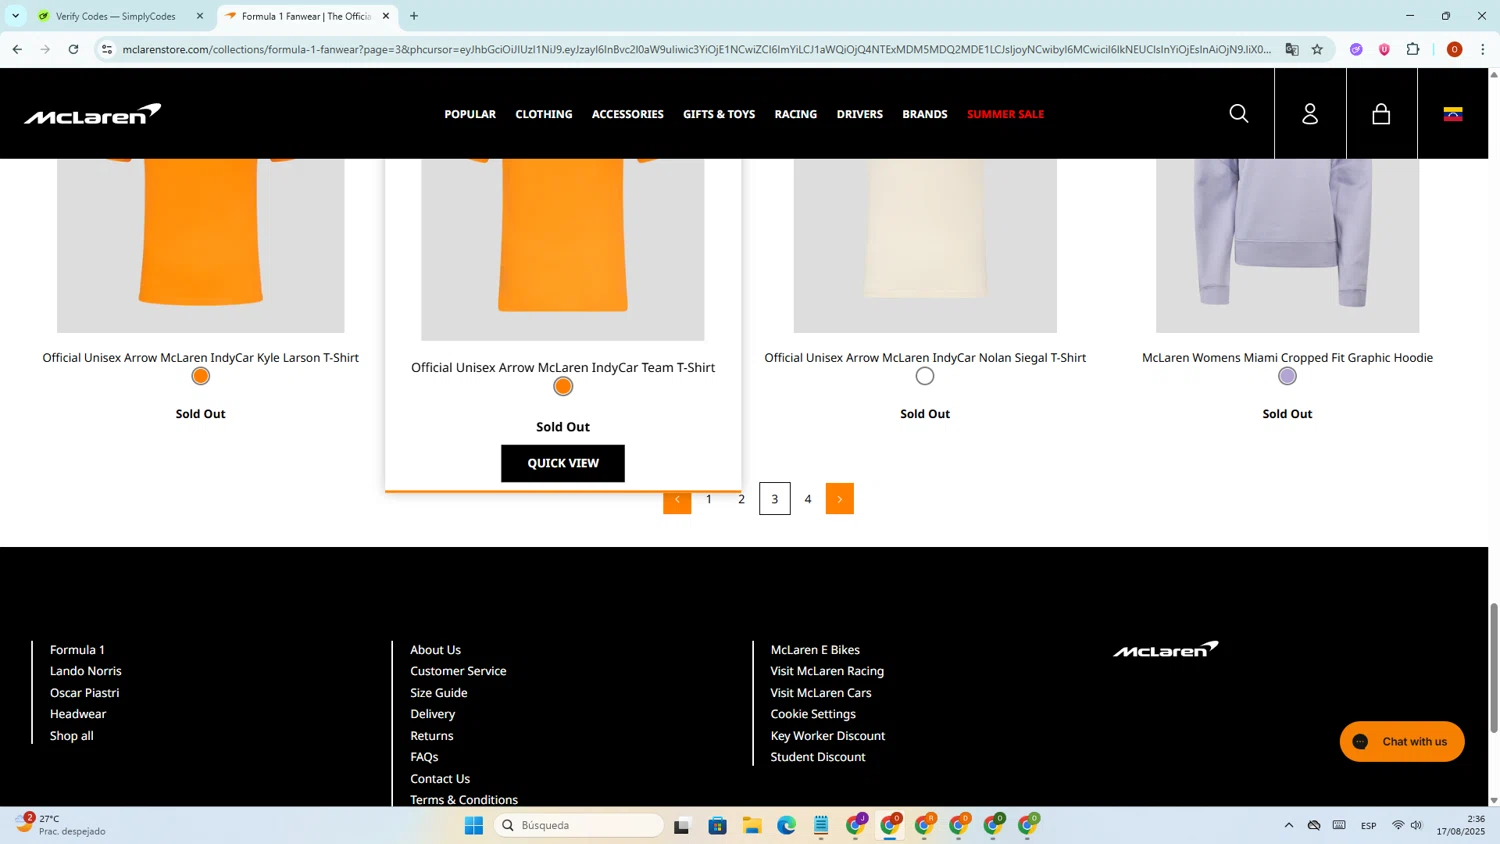
Task: Reload the browser page
Action: 73,49
